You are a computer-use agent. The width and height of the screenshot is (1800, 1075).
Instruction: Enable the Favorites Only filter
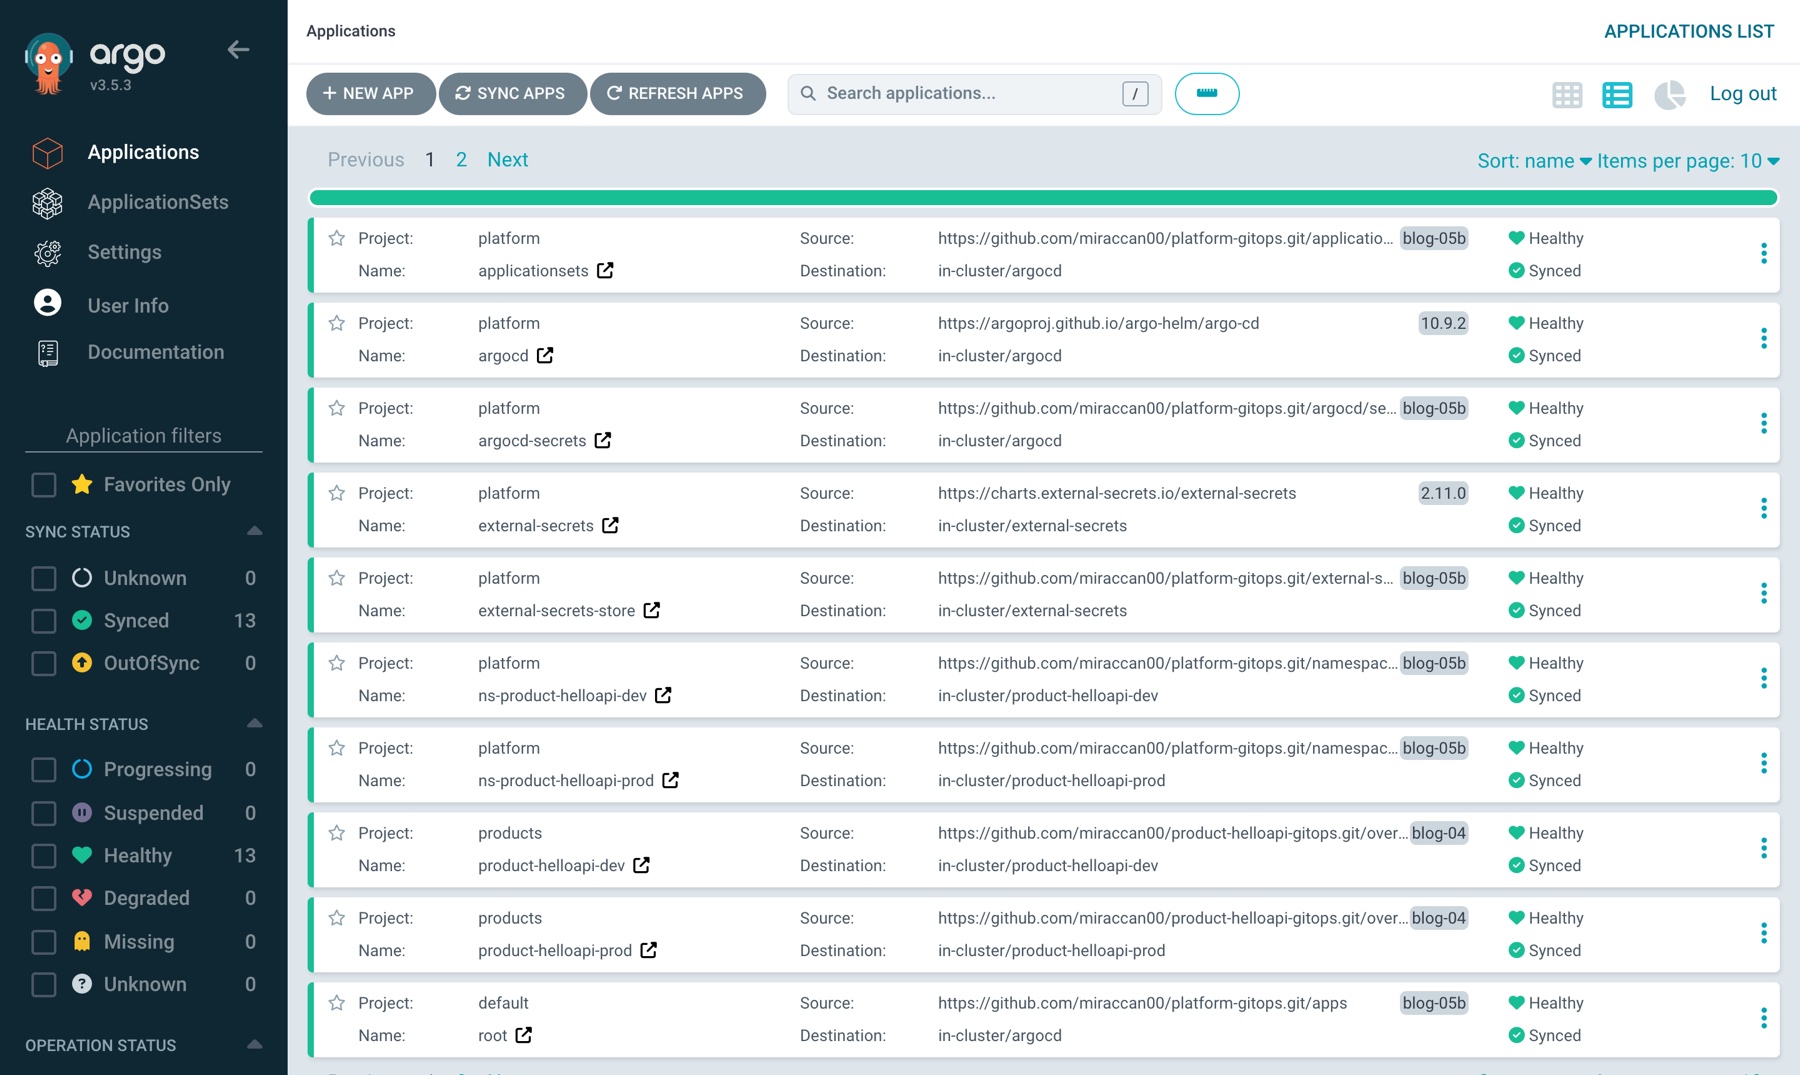coord(44,485)
